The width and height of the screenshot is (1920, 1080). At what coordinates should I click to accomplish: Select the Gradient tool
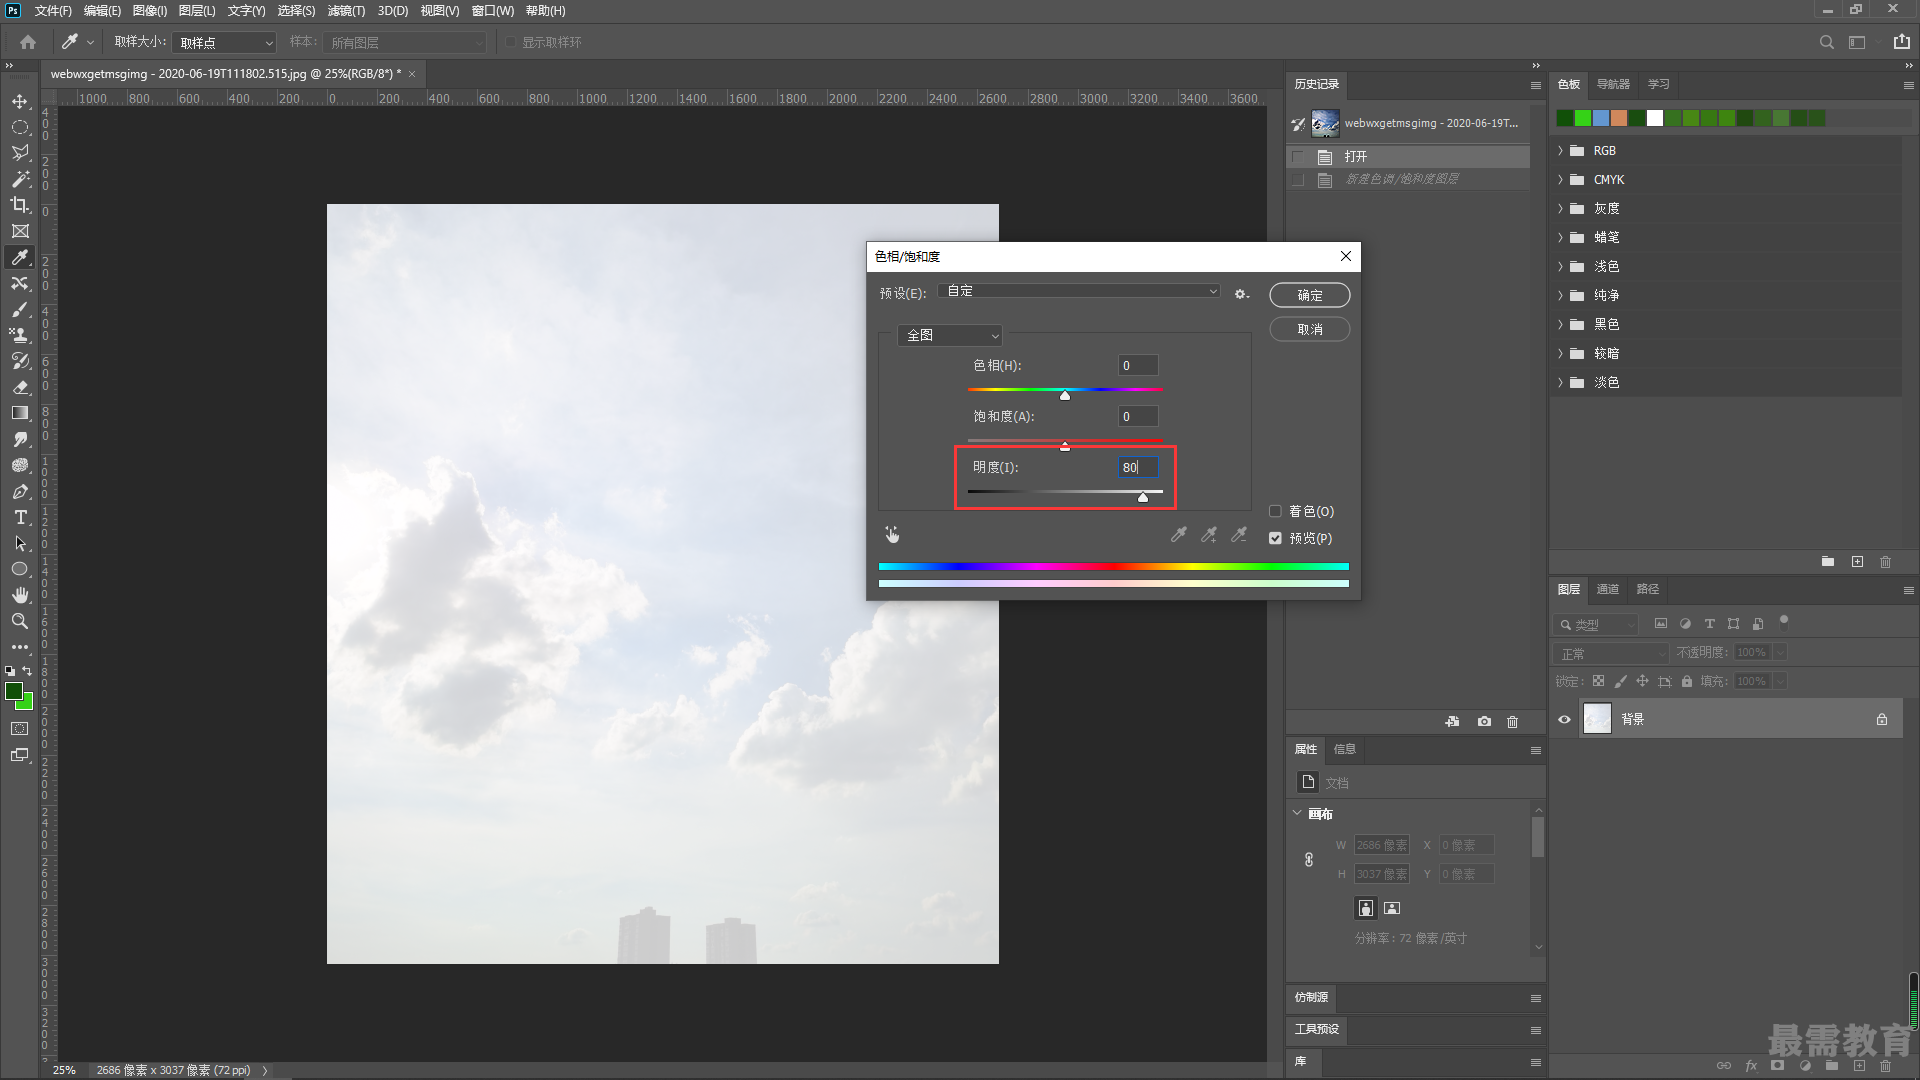tap(20, 413)
